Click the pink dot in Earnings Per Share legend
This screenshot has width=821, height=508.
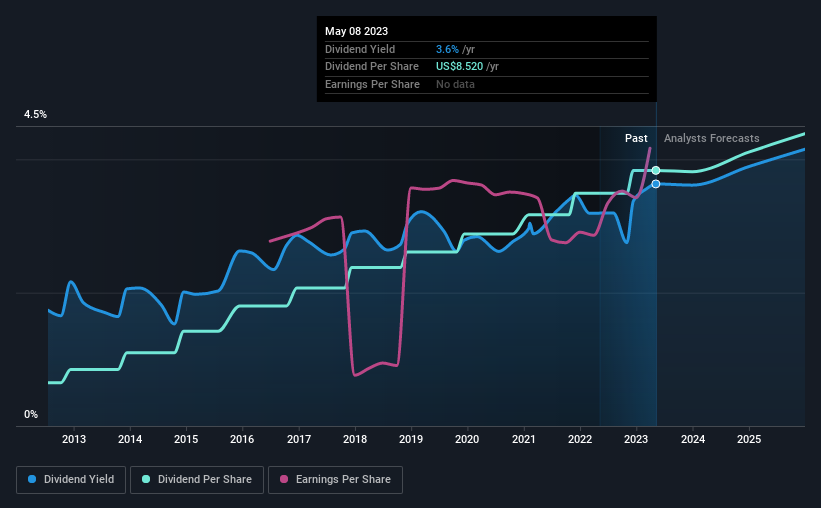click(284, 479)
